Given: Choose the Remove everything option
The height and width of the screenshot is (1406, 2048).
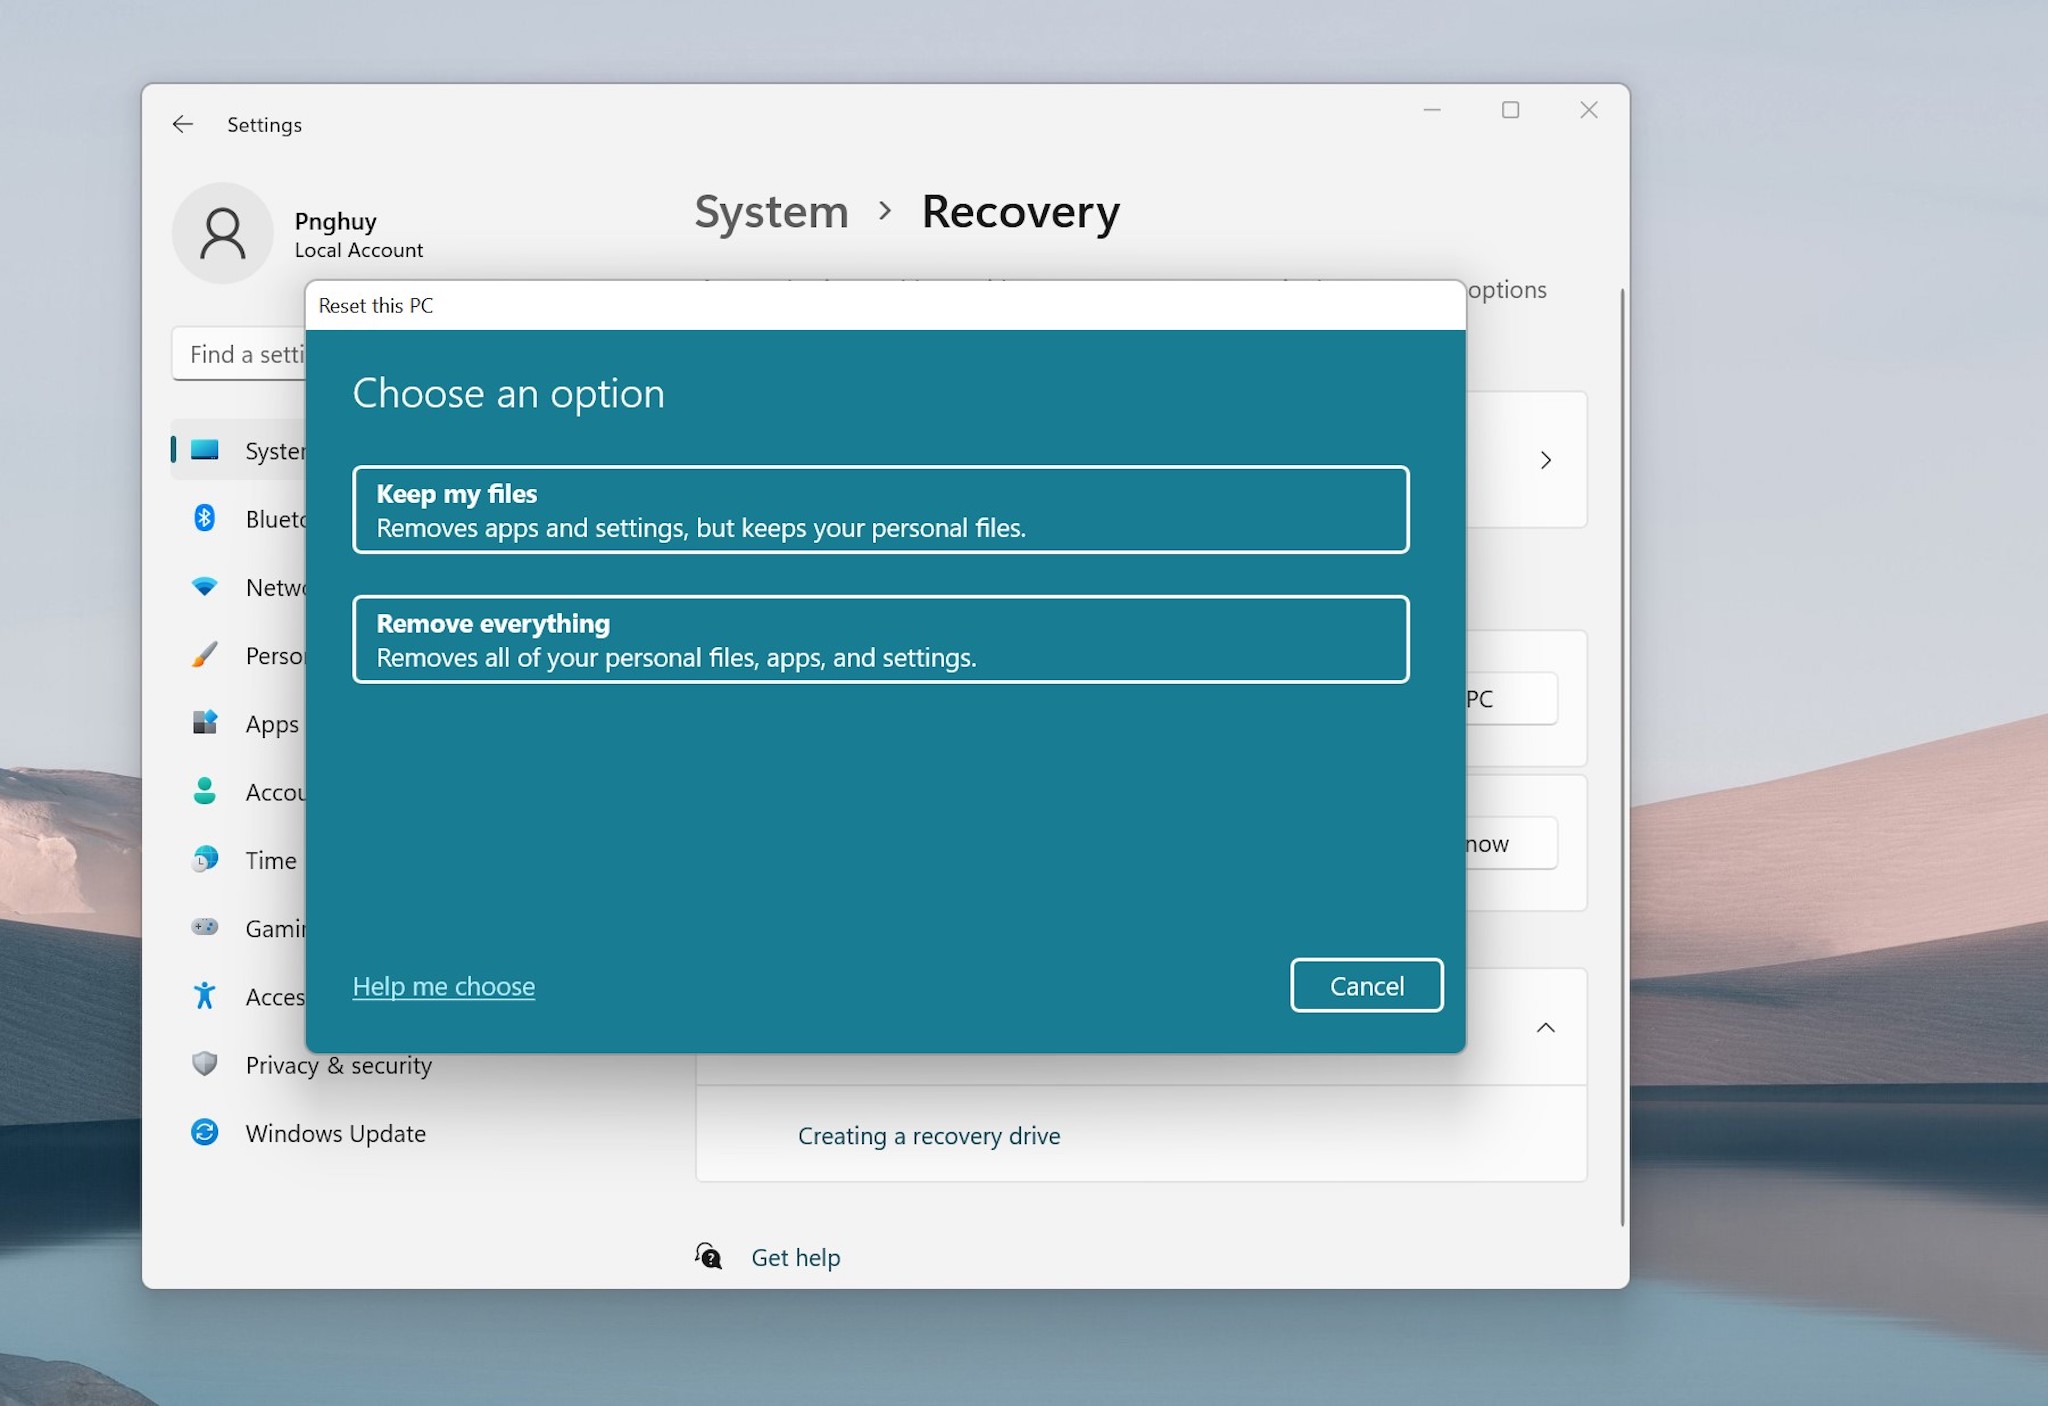Looking at the screenshot, I should (880, 640).
